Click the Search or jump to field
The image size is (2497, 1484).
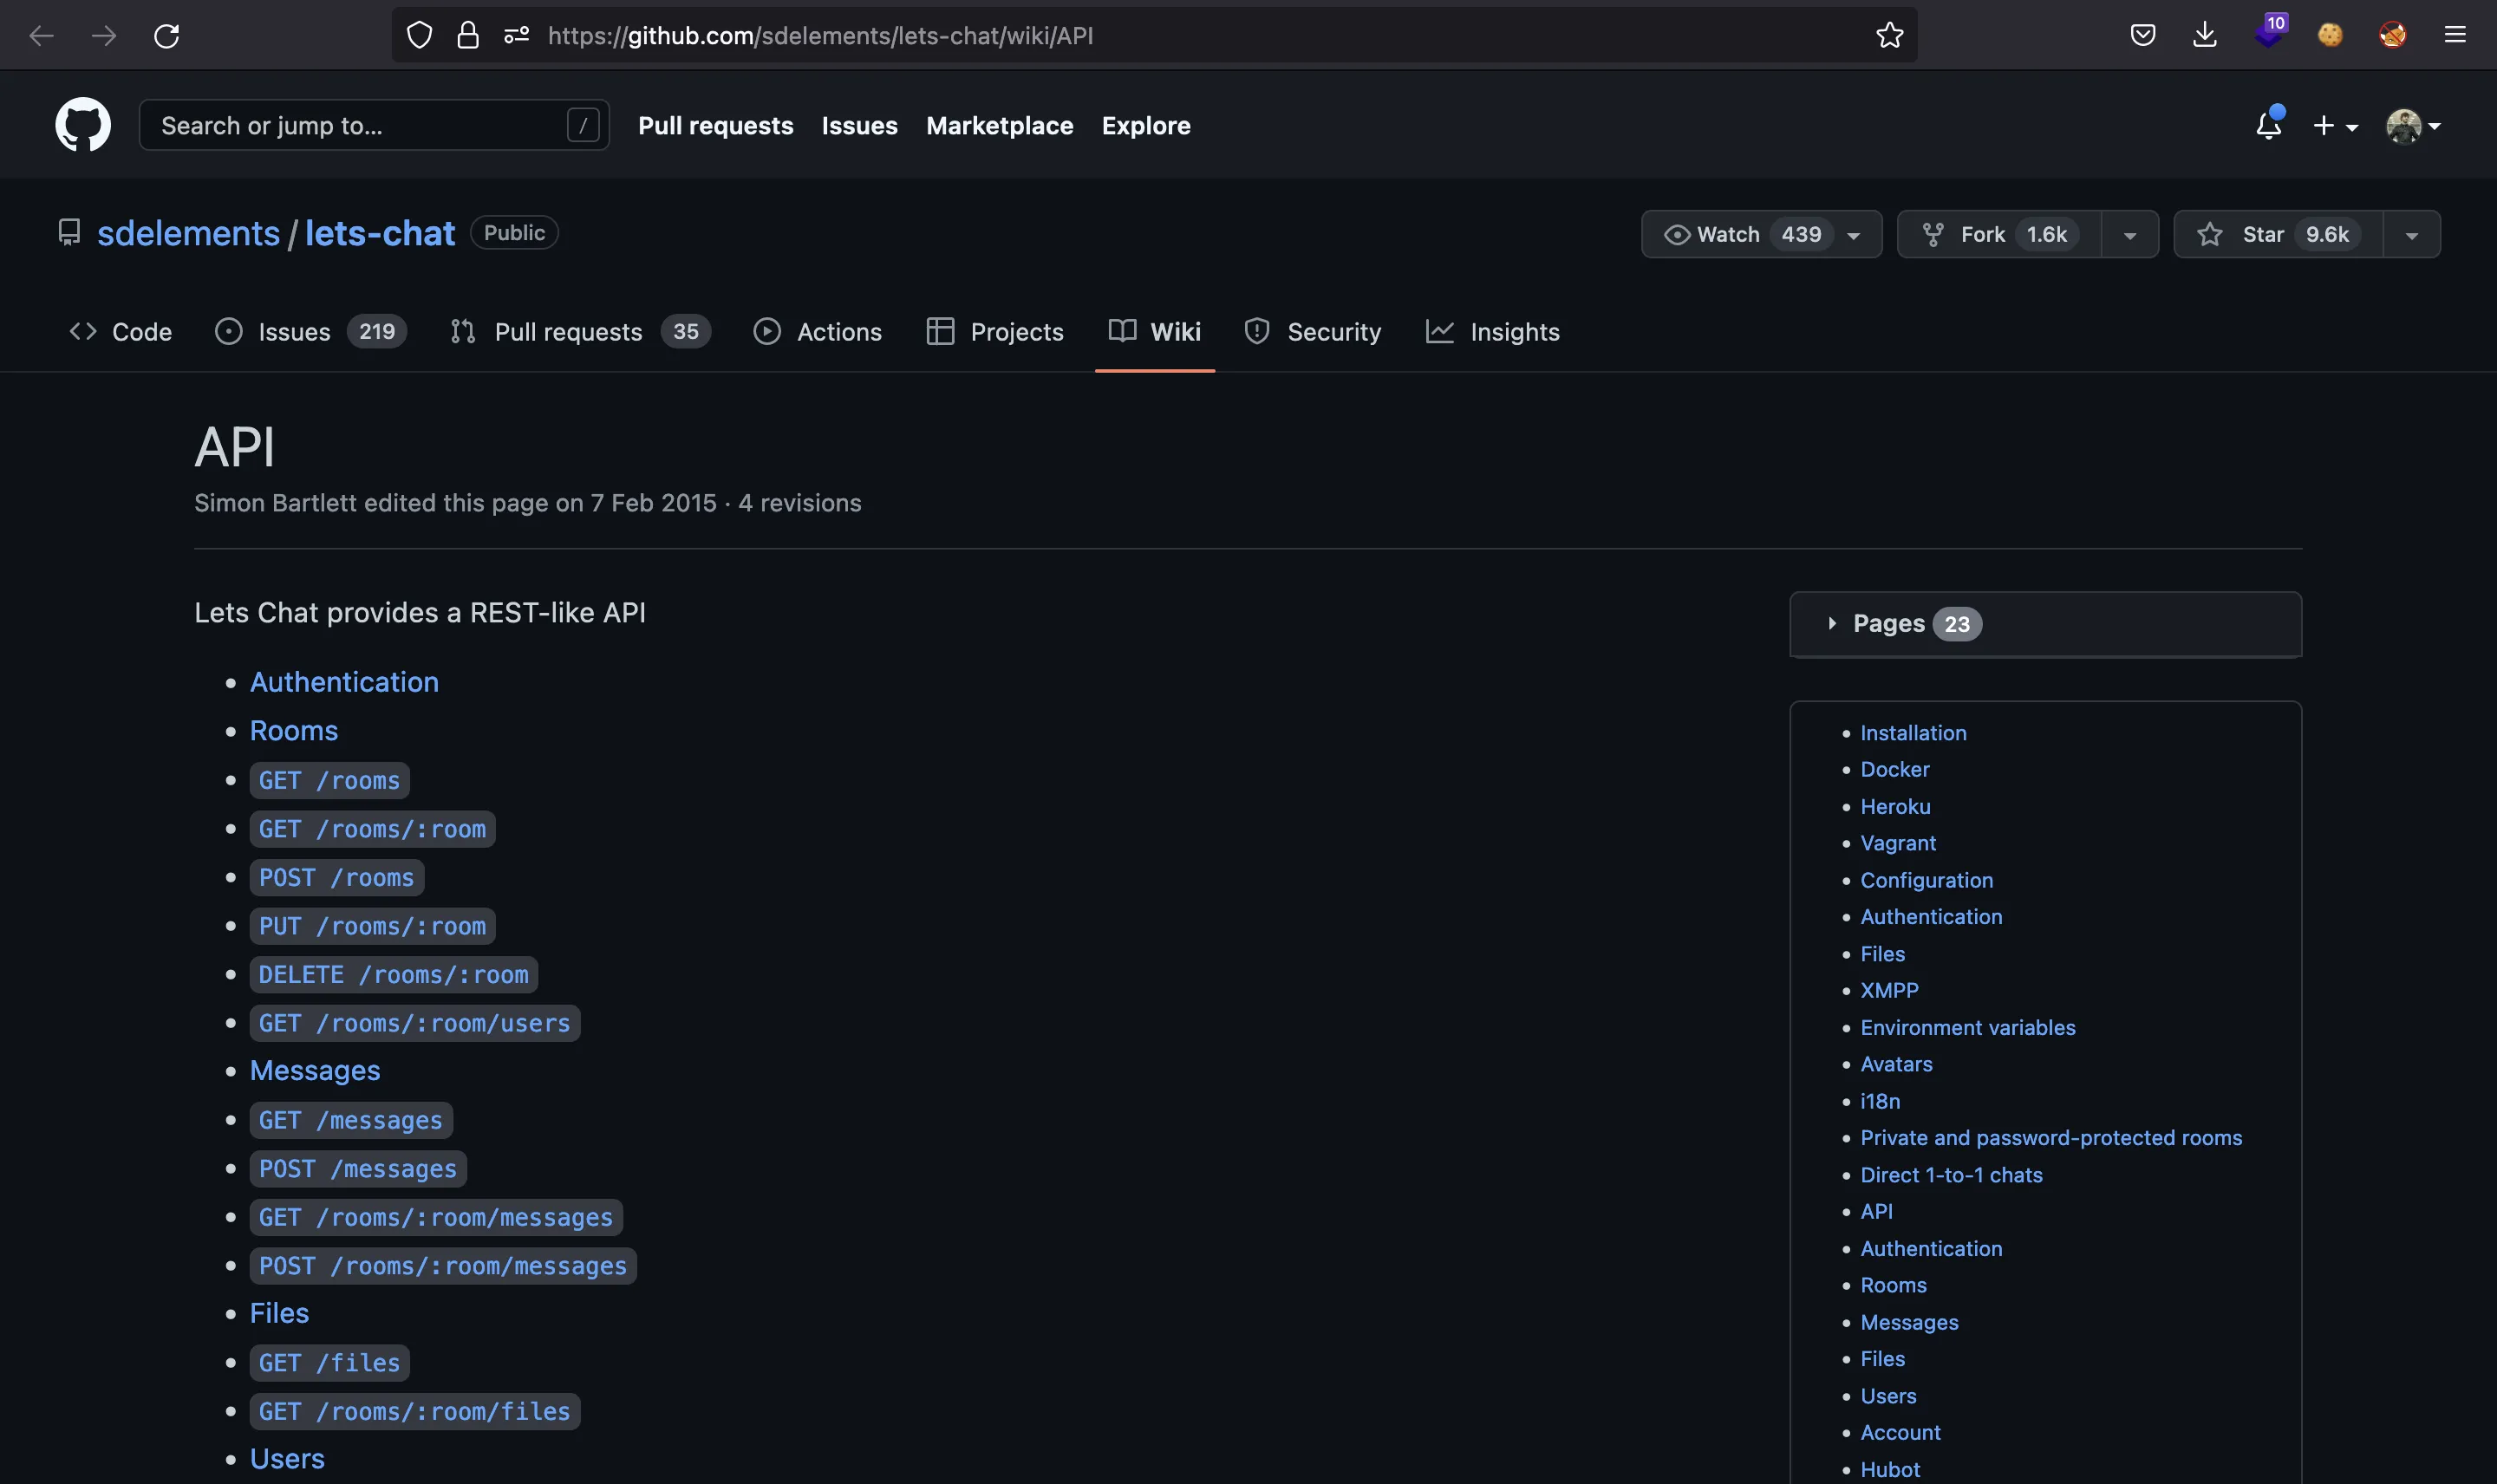point(374,125)
